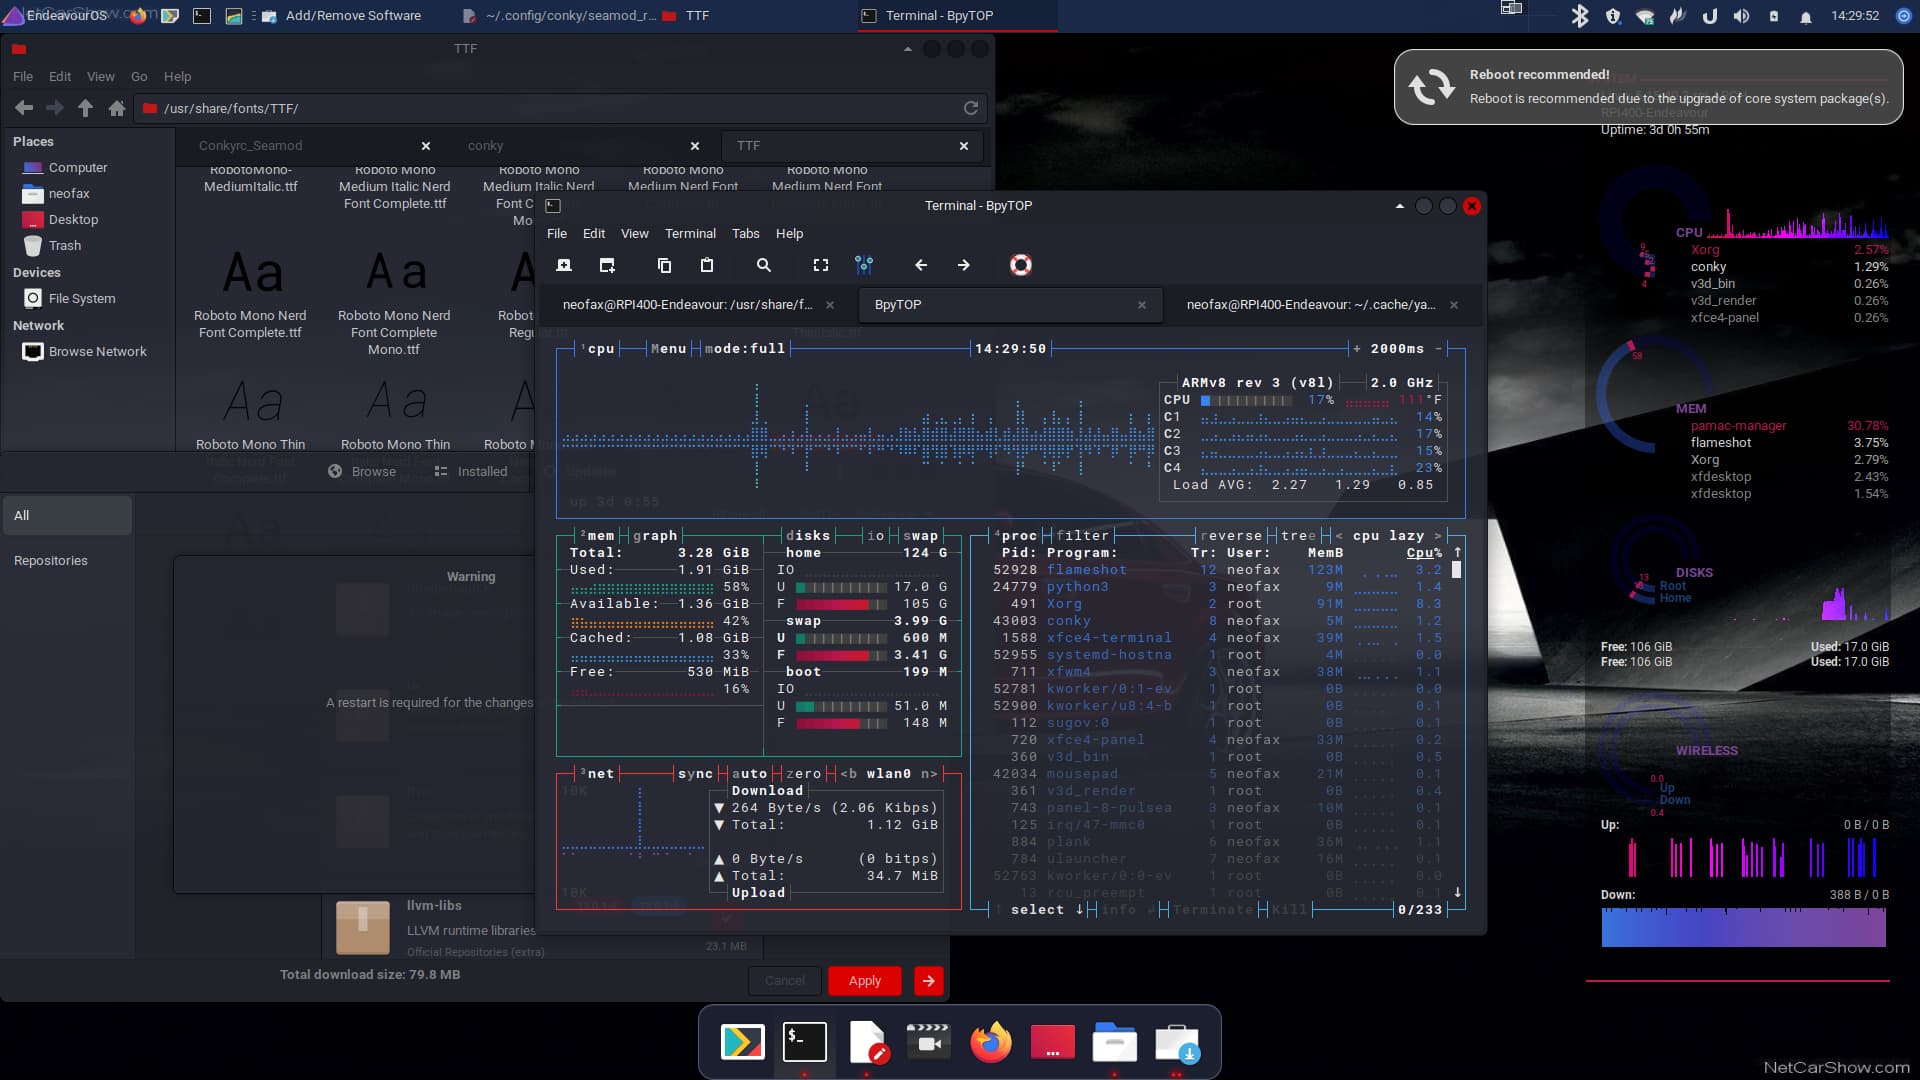
Task: Open the file manager dock icon
Action: (x=1114, y=1042)
